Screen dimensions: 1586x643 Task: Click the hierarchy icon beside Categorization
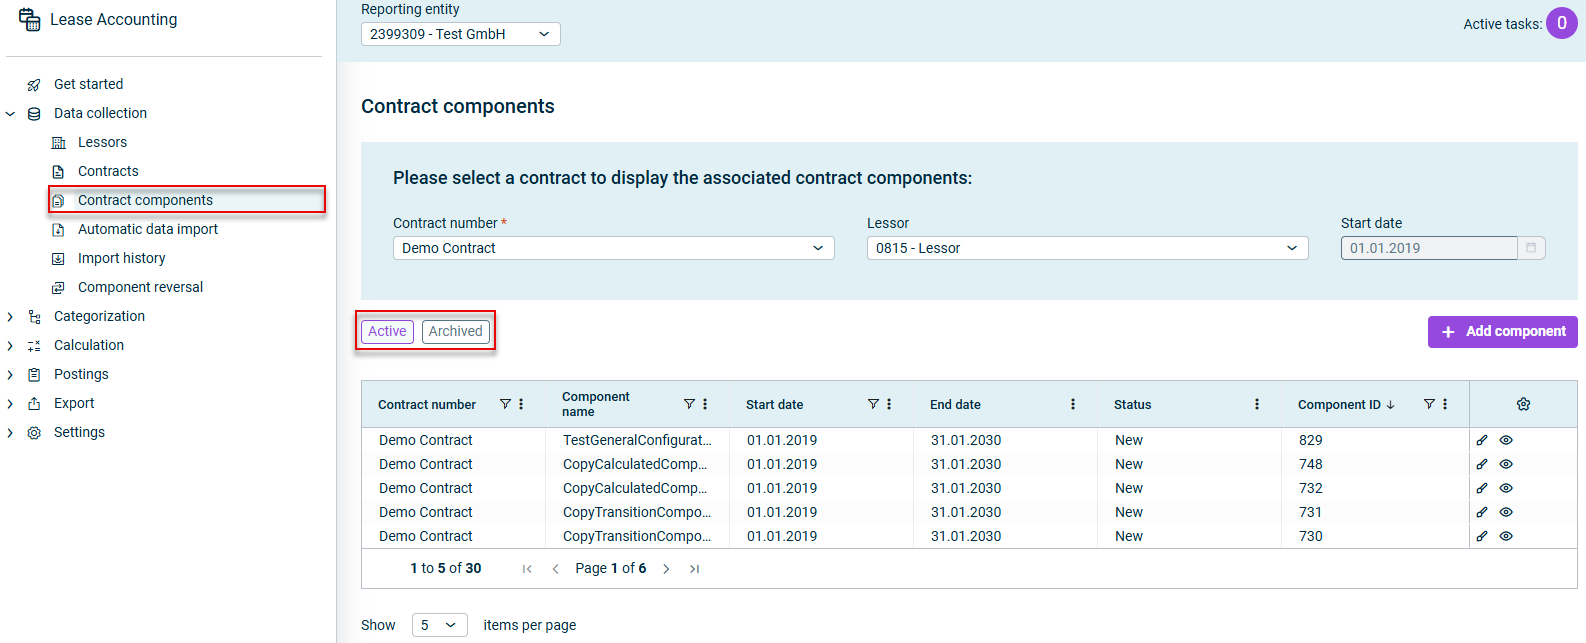34,317
